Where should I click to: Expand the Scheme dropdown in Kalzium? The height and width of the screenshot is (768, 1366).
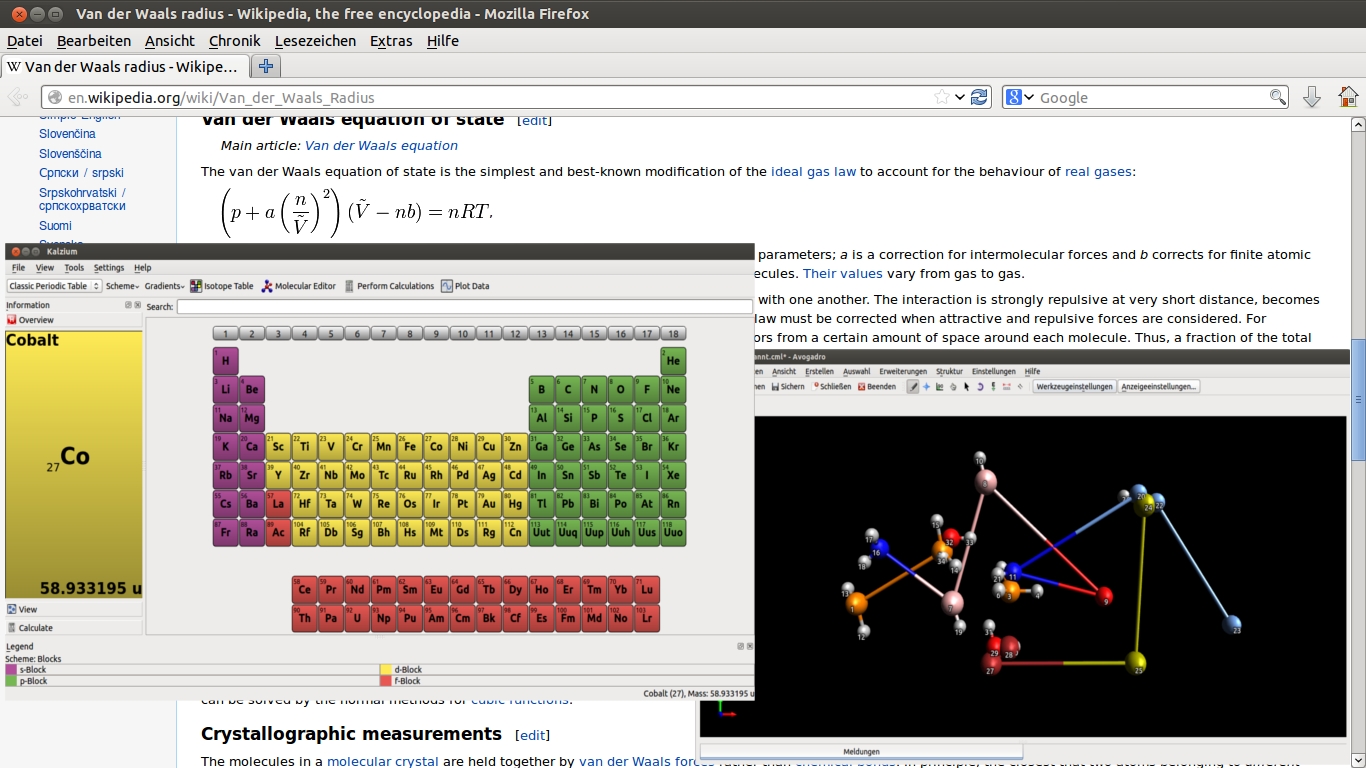click(x=124, y=286)
